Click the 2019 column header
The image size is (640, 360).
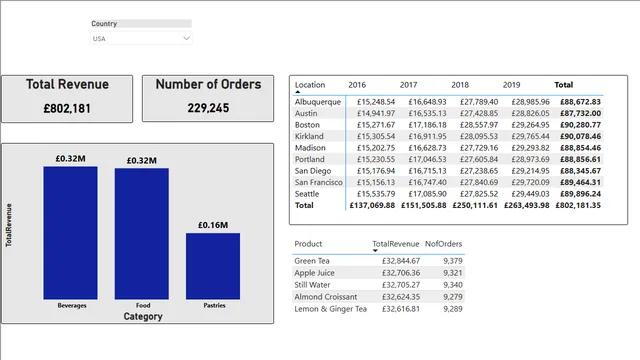click(511, 85)
